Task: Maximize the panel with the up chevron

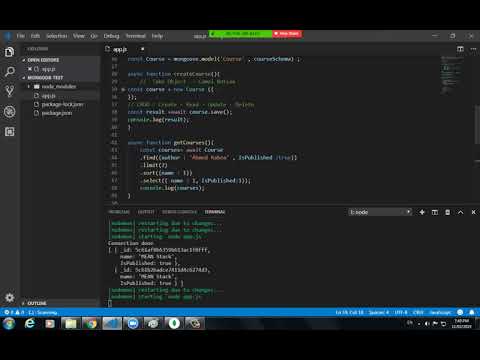Action: pos(460,212)
